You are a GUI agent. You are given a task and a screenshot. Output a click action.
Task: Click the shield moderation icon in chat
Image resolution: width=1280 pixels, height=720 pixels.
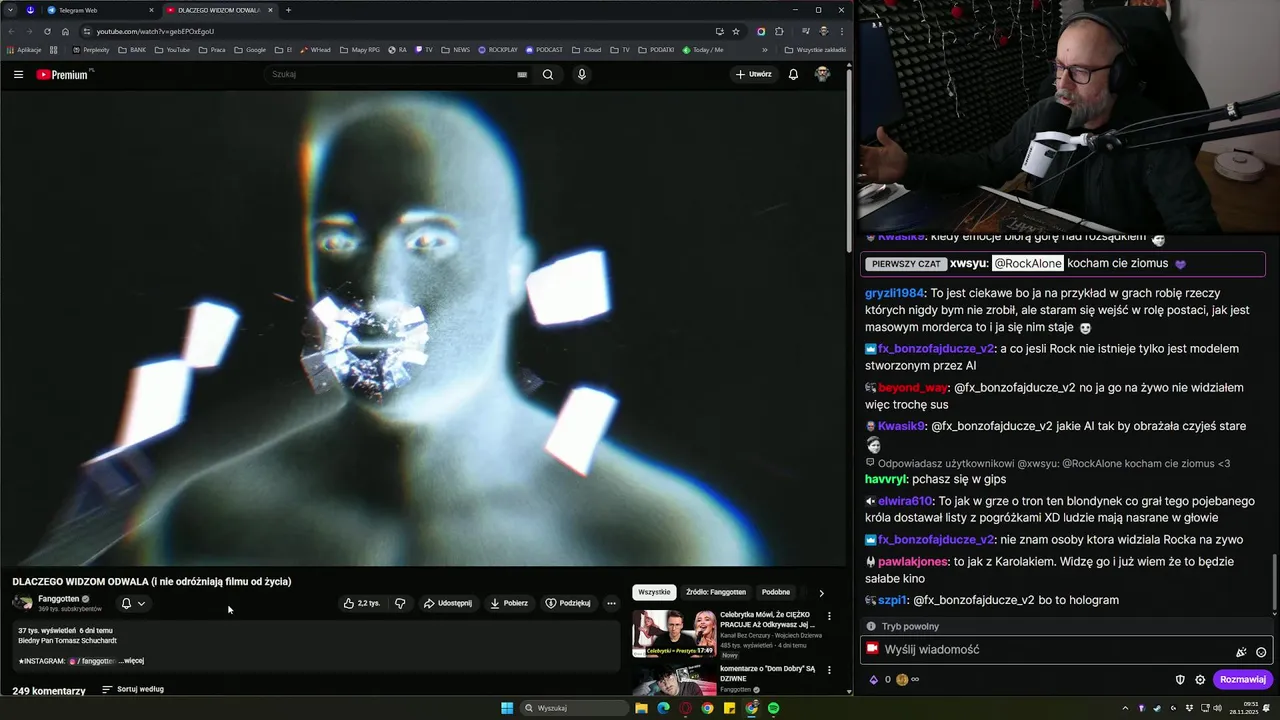pyautogui.click(x=1180, y=679)
